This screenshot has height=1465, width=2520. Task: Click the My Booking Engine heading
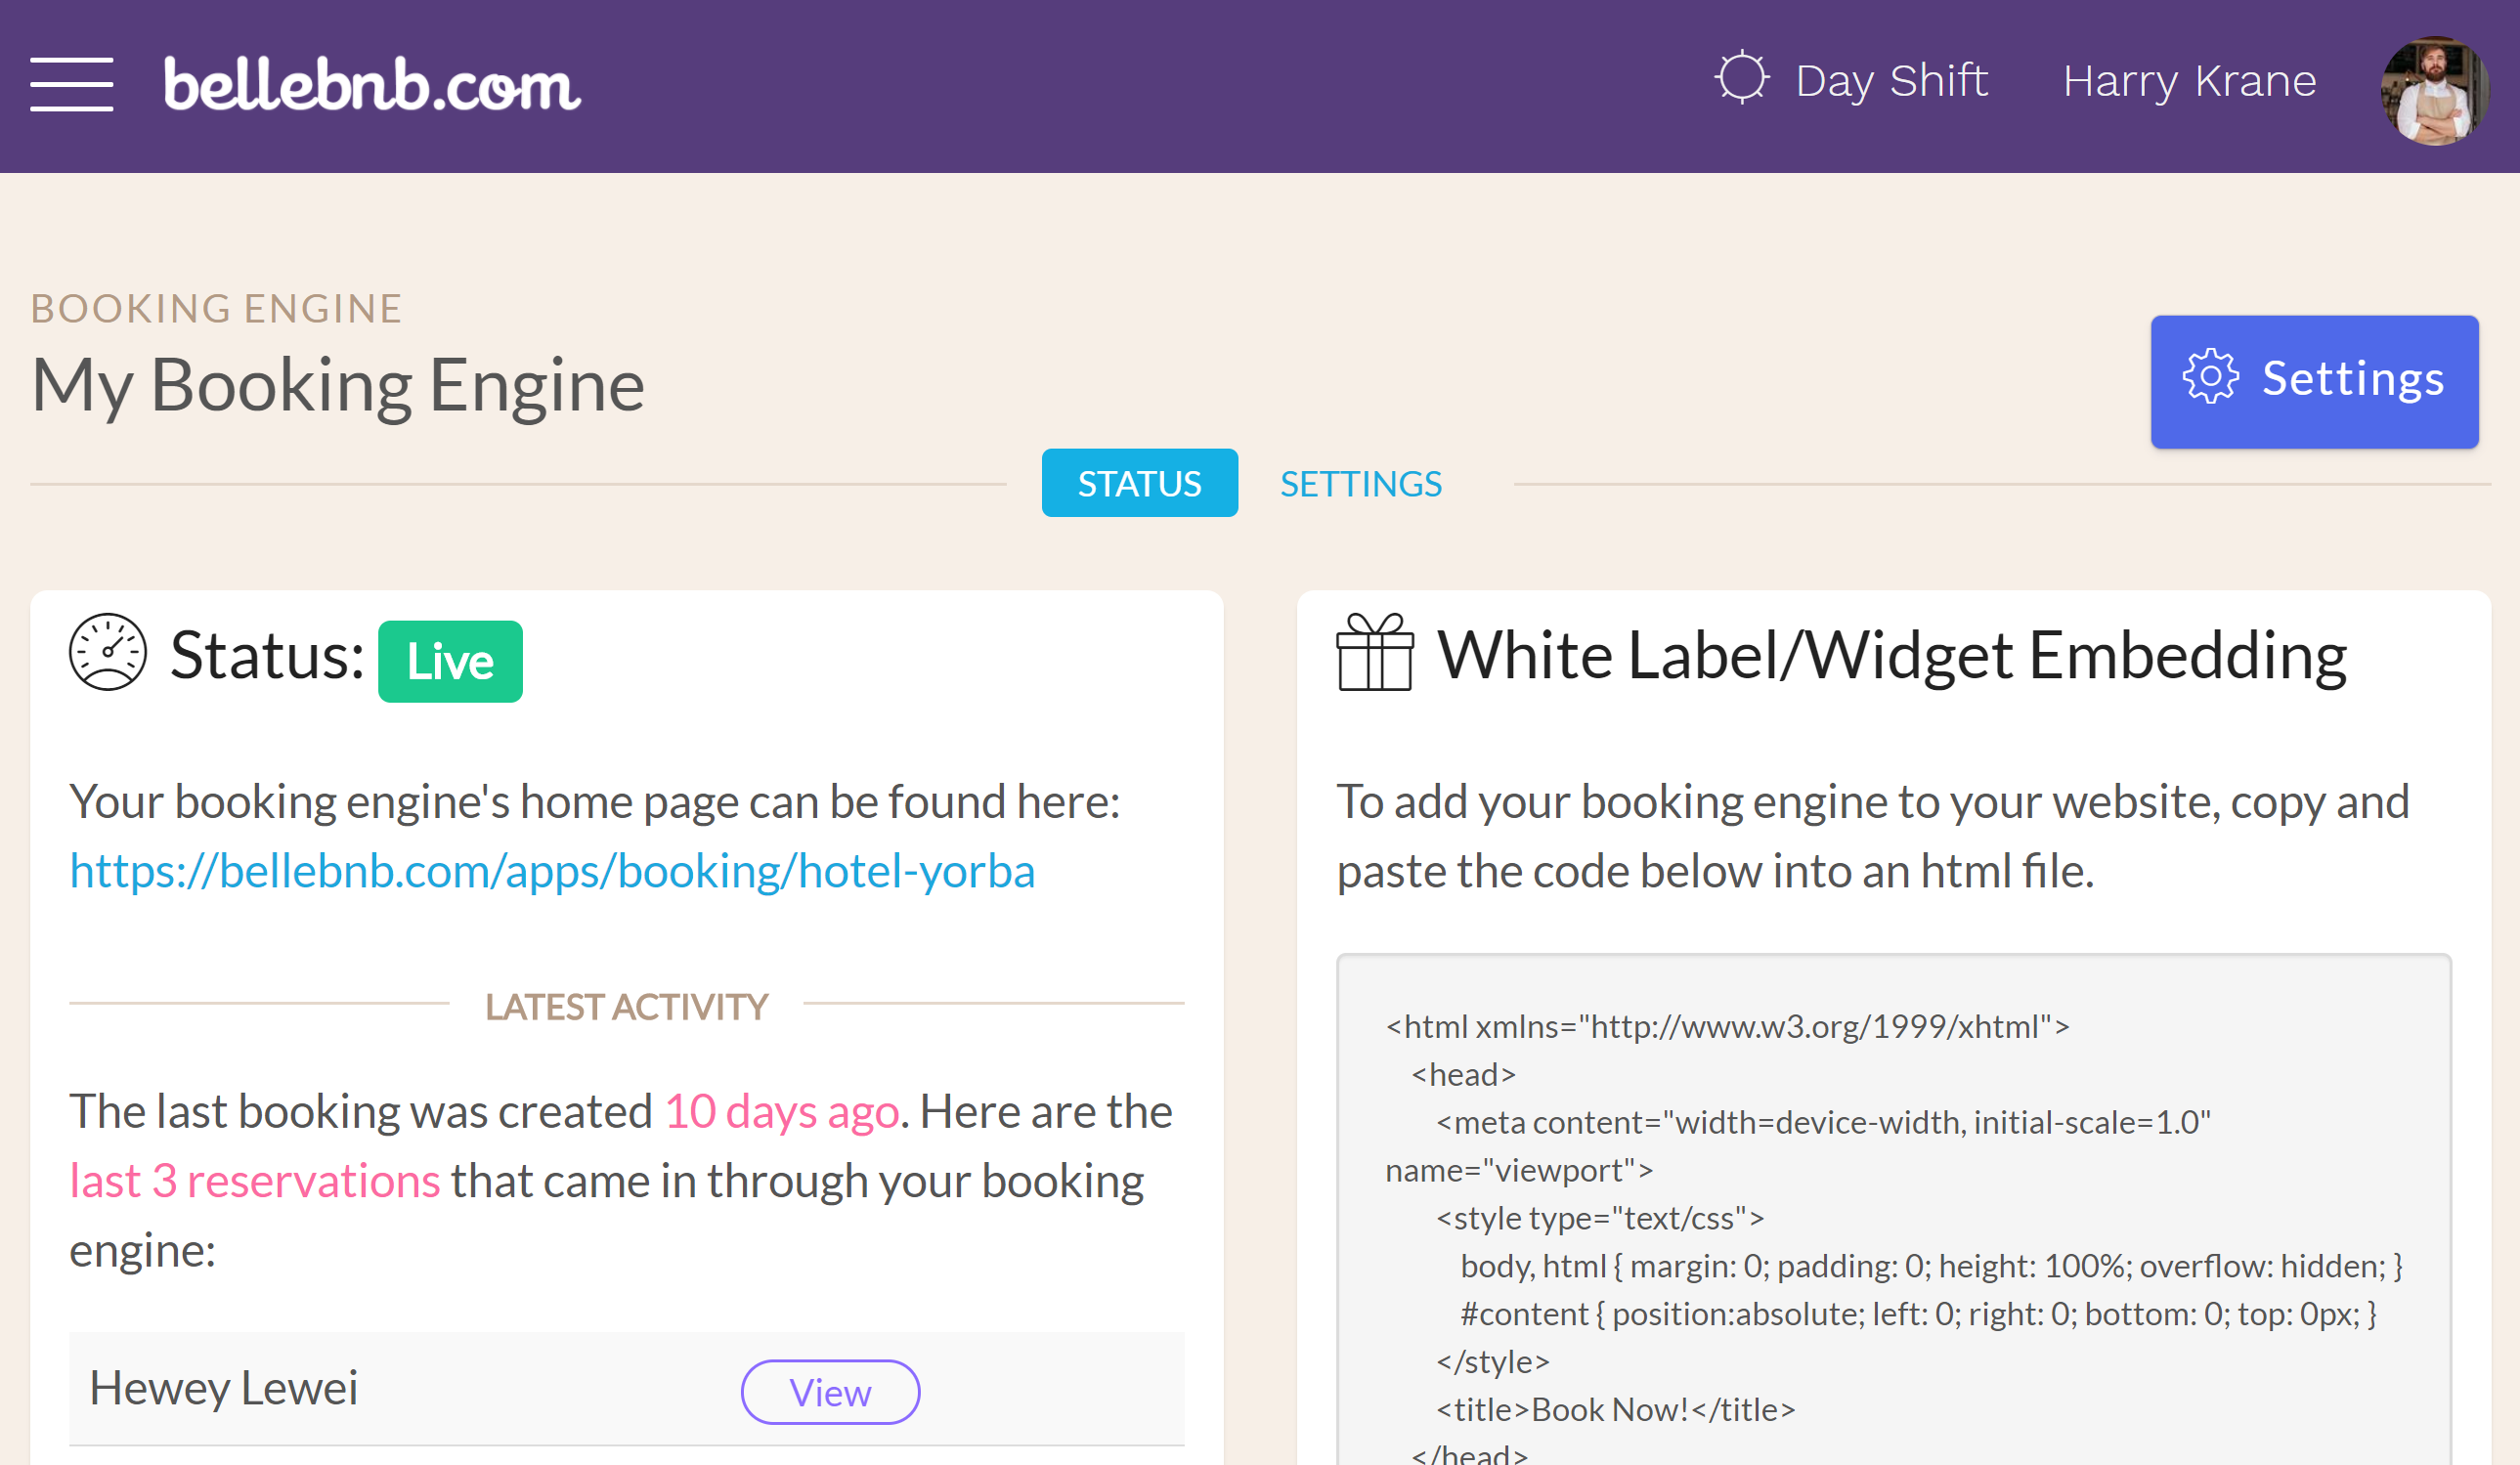tap(338, 385)
